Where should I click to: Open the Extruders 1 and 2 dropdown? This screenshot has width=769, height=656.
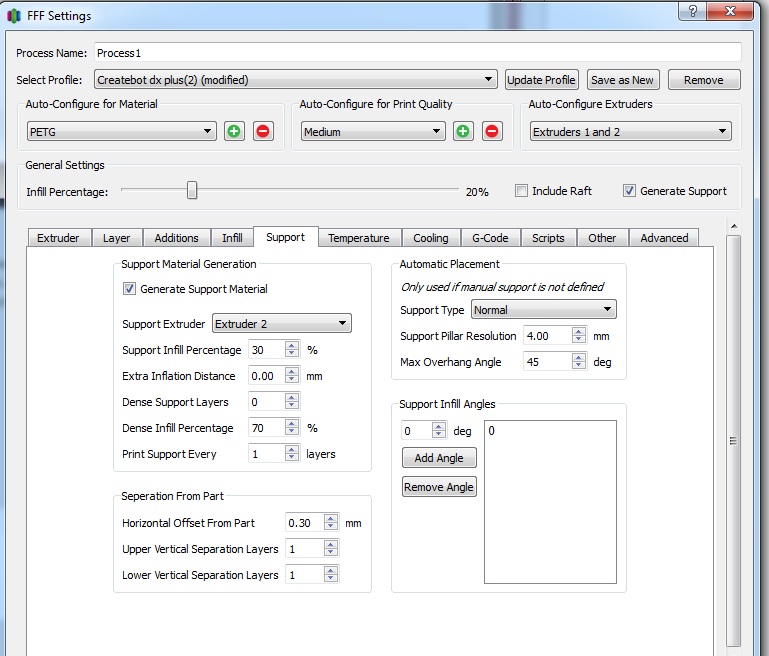[x=630, y=131]
